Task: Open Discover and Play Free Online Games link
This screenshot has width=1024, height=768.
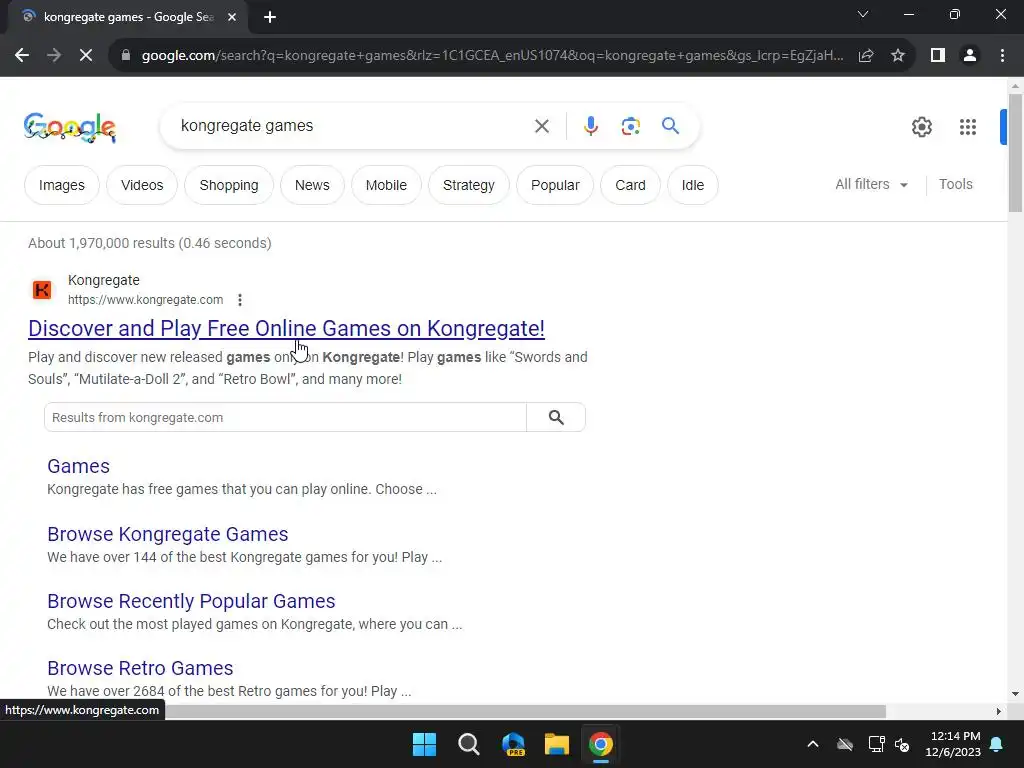Action: click(x=286, y=328)
